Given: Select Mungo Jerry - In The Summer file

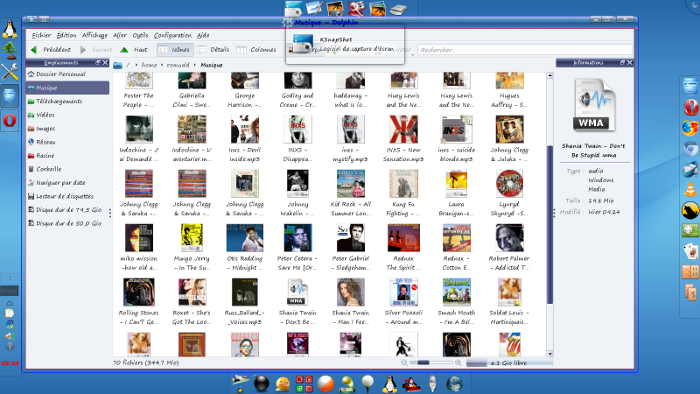Looking at the screenshot, I should [192, 248].
